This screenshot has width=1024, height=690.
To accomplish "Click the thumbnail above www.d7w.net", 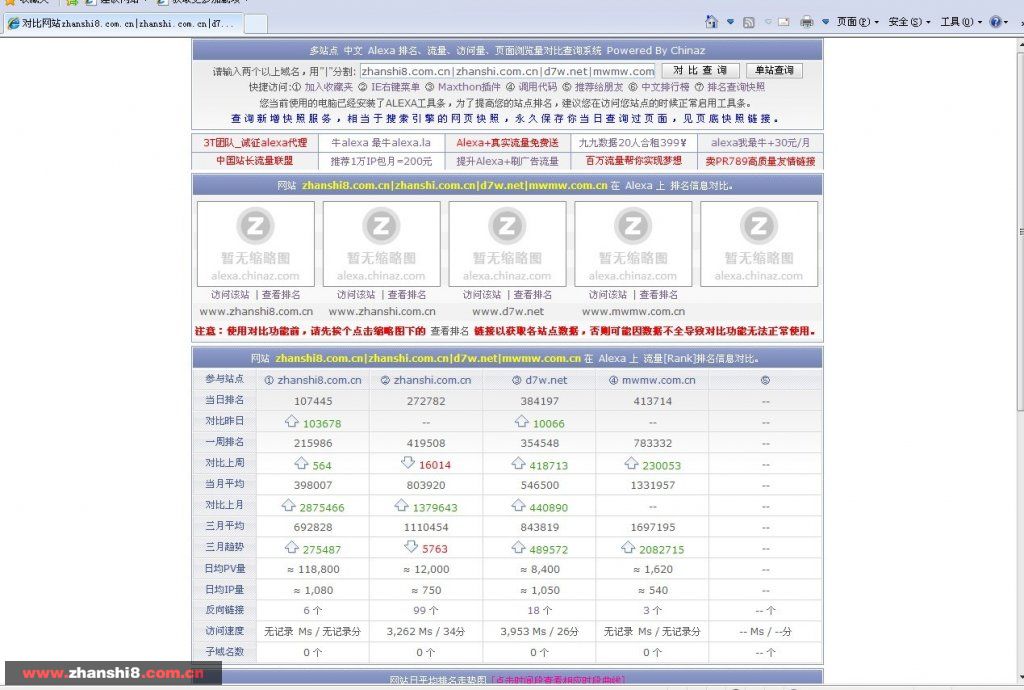I will 507,243.
